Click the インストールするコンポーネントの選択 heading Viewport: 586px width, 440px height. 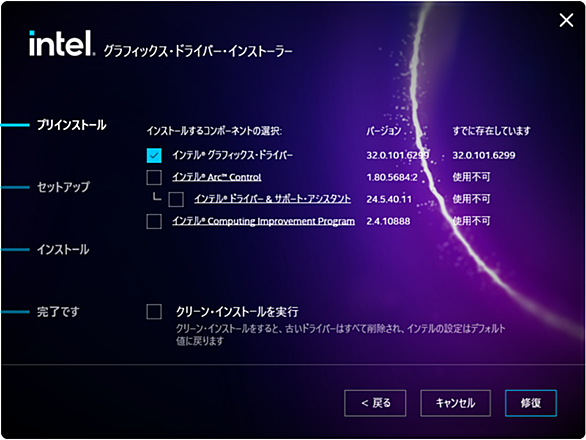coord(215,131)
